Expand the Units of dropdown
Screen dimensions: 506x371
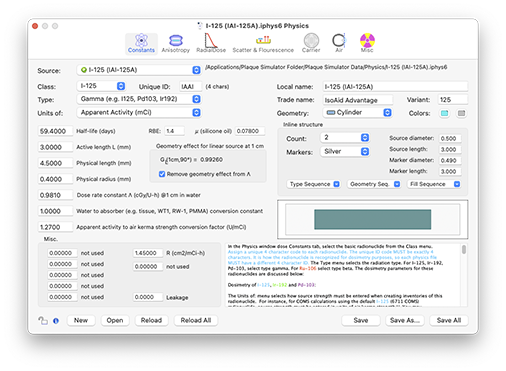[139, 113]
